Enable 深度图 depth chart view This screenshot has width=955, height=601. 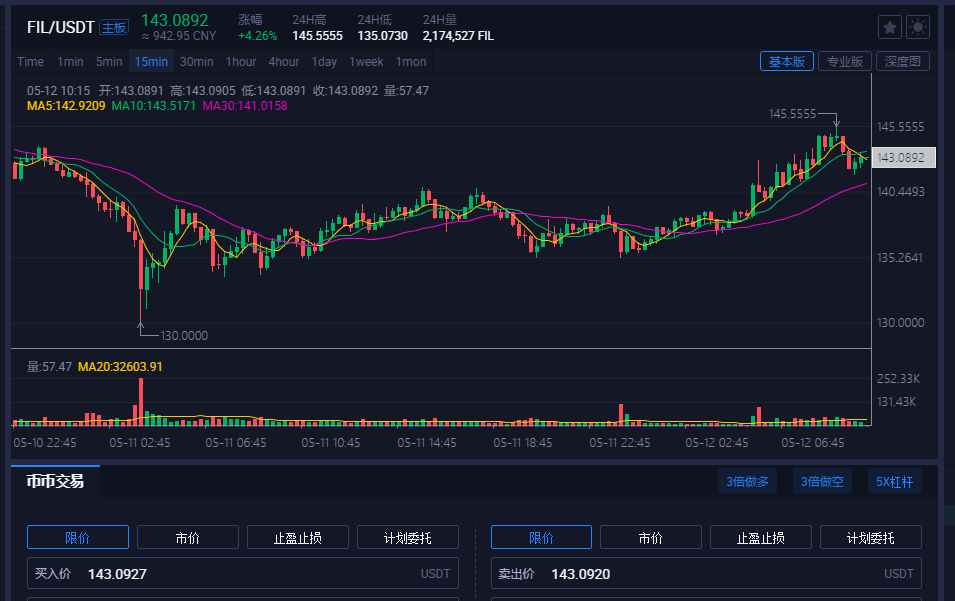click(x=903, y=61)
